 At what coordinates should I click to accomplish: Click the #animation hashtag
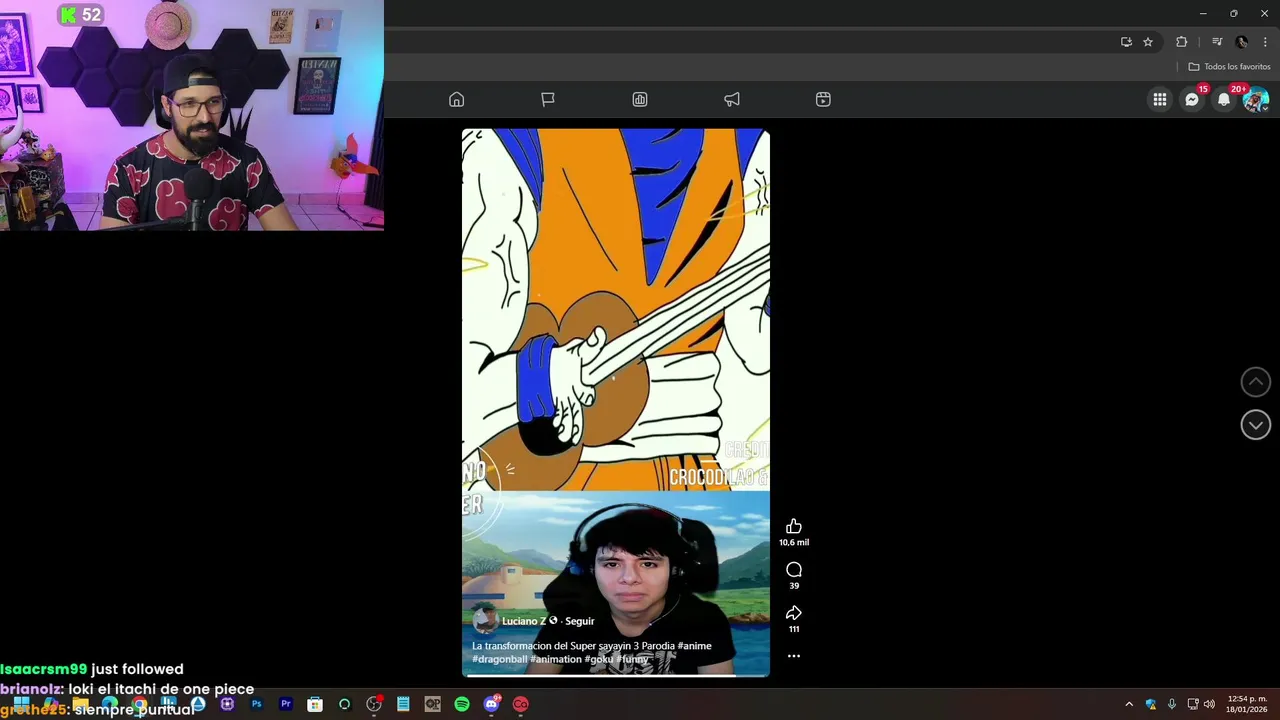[555, 659]
